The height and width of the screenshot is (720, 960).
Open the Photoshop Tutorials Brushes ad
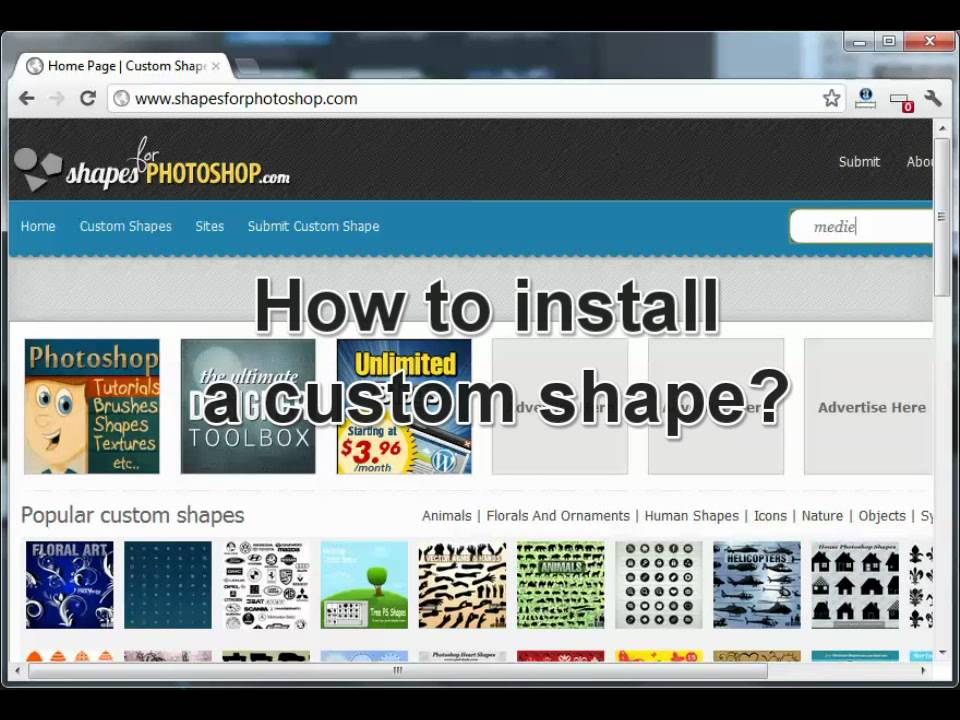tap(92, 407)
